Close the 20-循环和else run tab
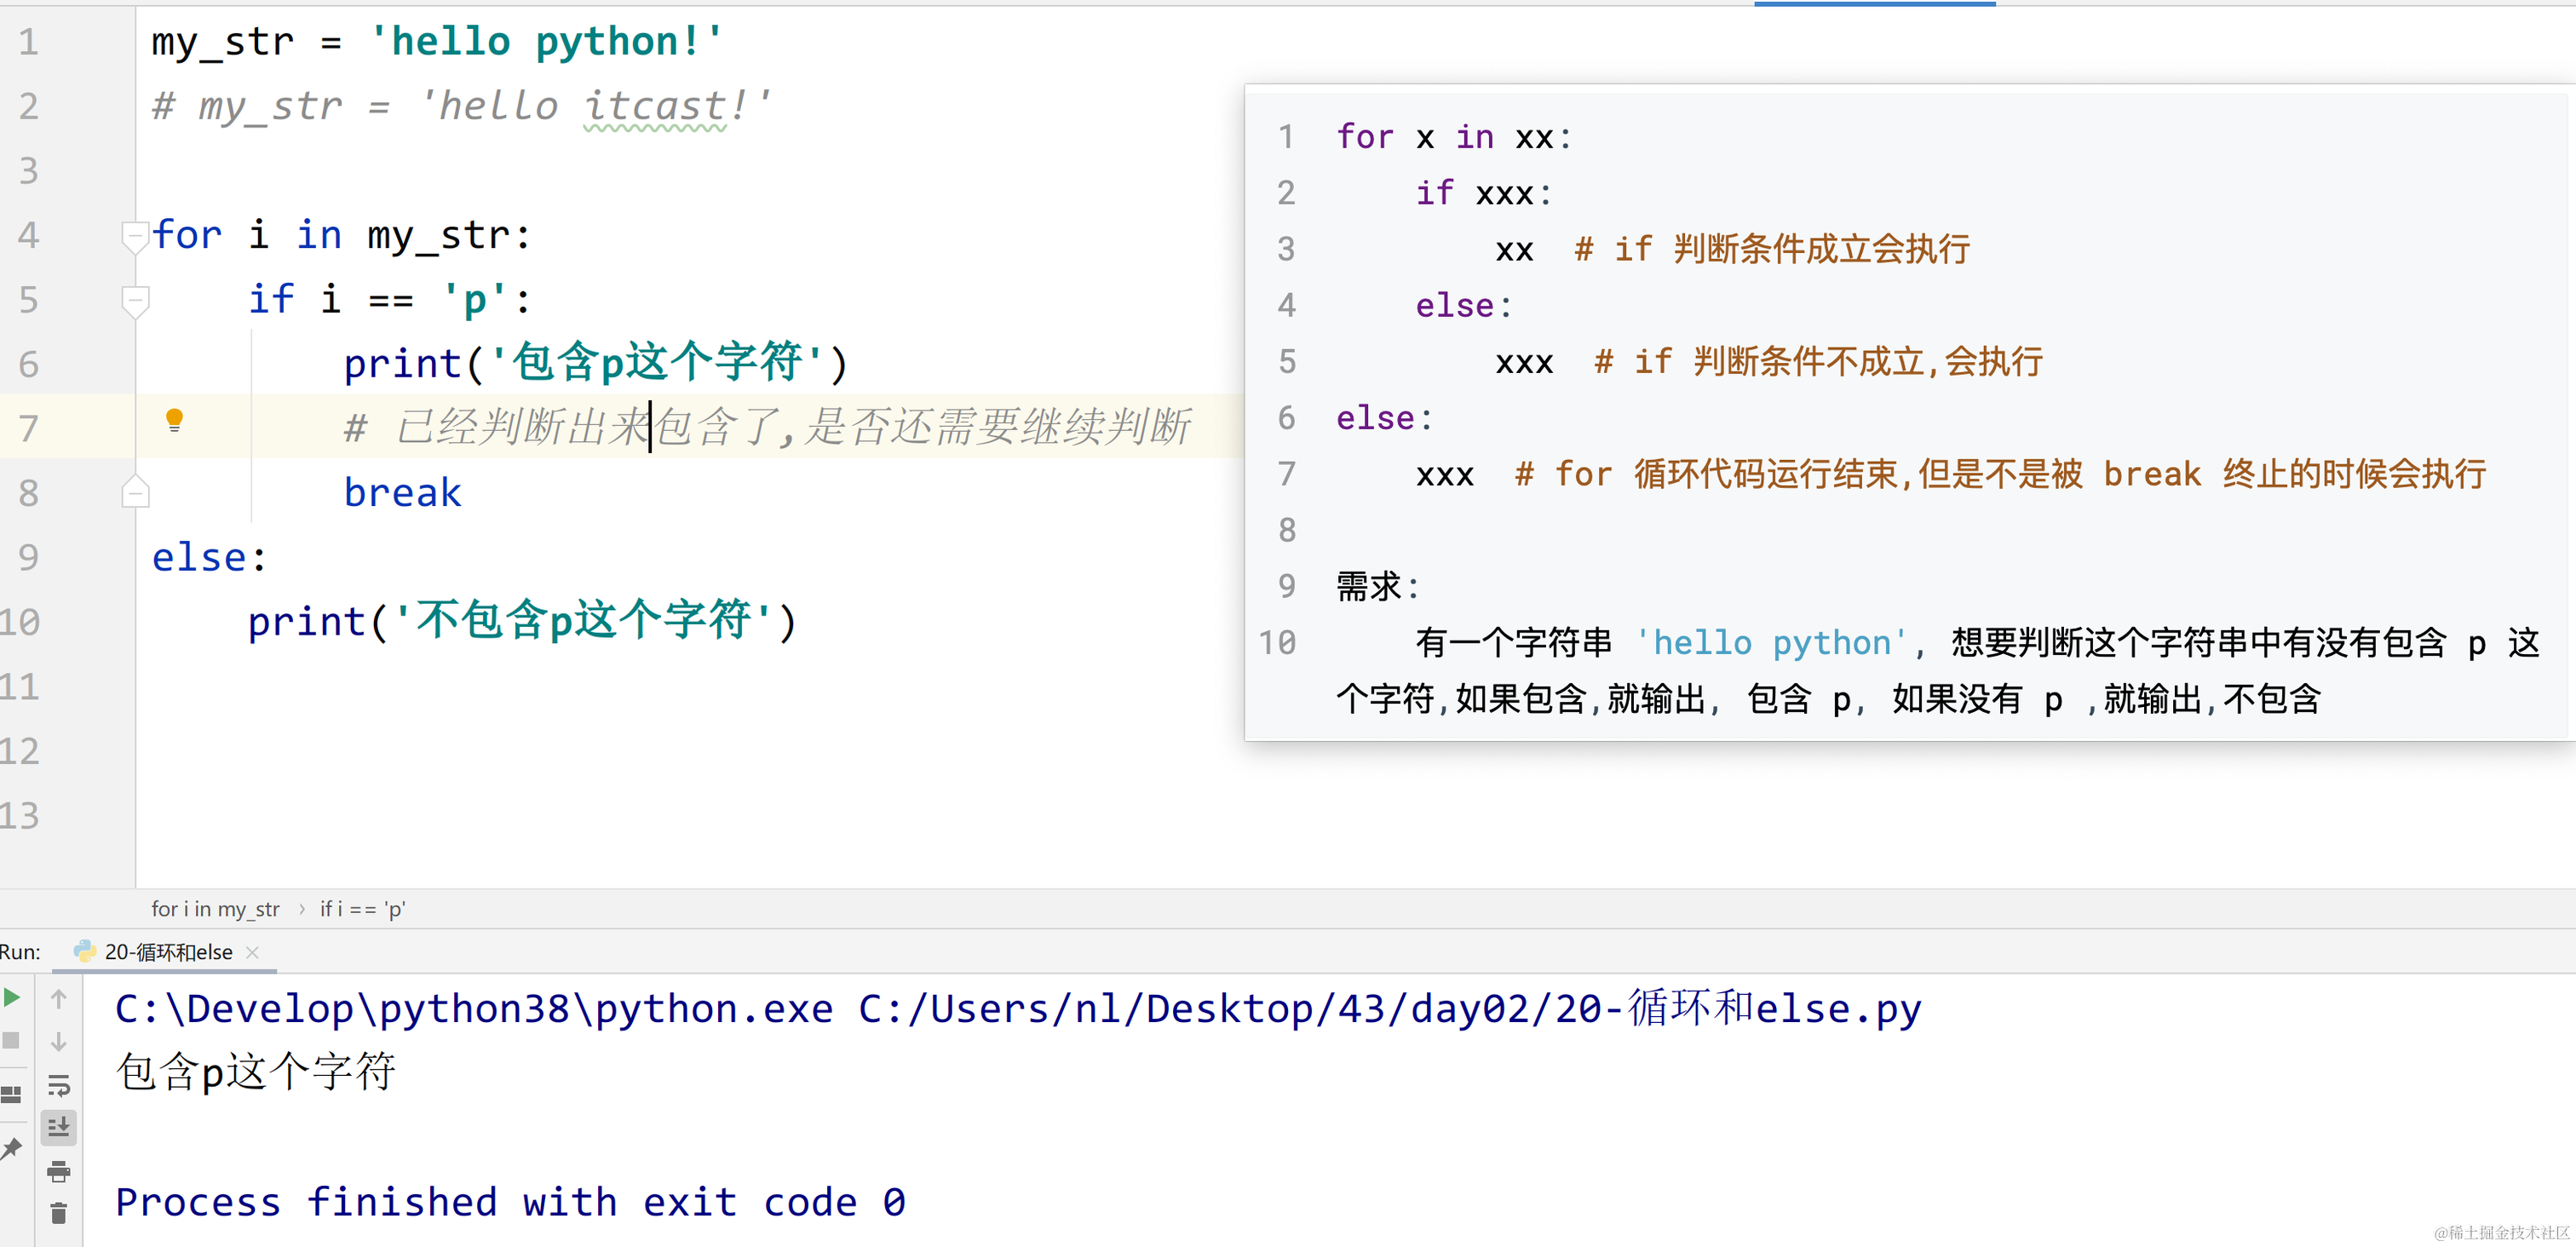Screen dimensions: 2576x1247 pyautogui.click(x=253, y=952)
